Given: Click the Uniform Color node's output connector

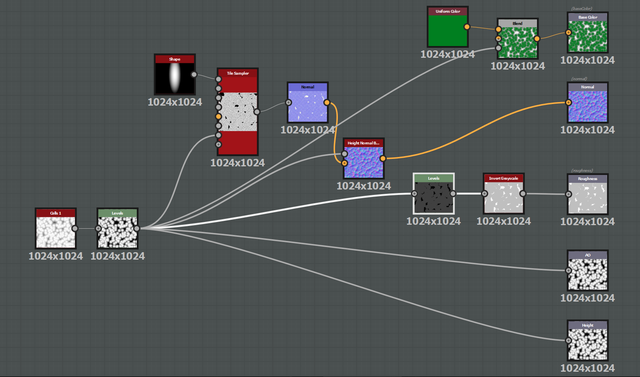Looking at the screenshot, I should click(467, 27).
